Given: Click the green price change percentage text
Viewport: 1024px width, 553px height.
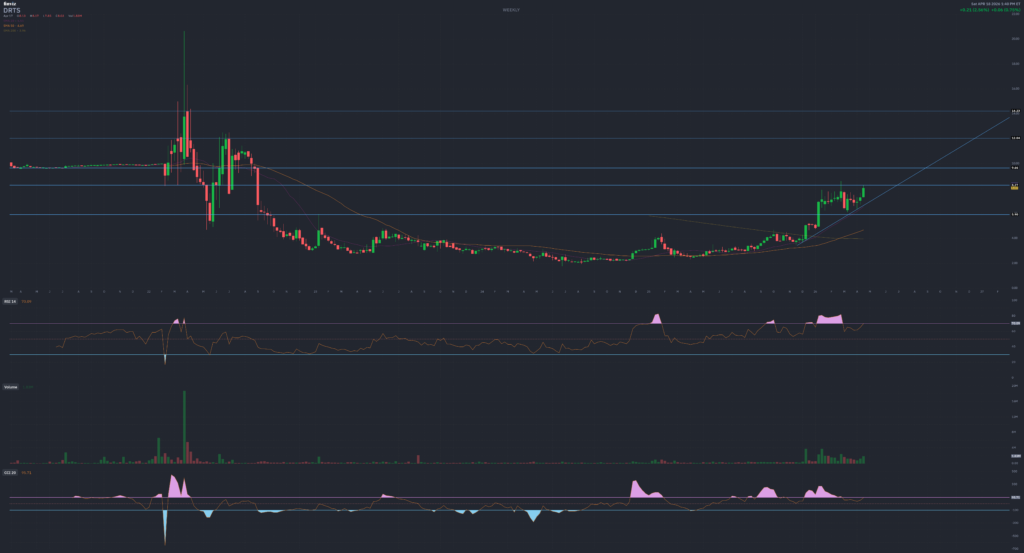Looking at the screenshot, I should (x=990, y=10).
